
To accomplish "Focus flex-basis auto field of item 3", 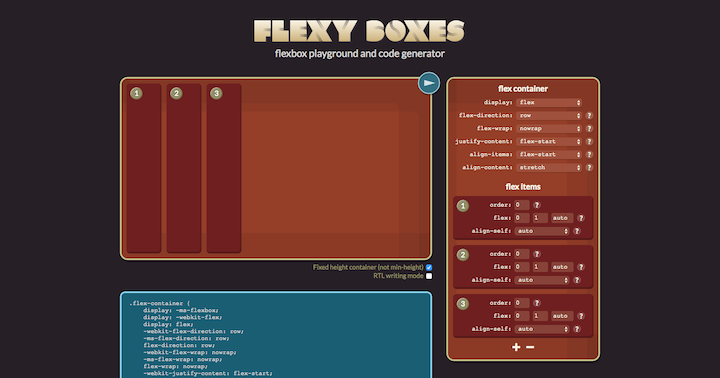I will point(562,316).
